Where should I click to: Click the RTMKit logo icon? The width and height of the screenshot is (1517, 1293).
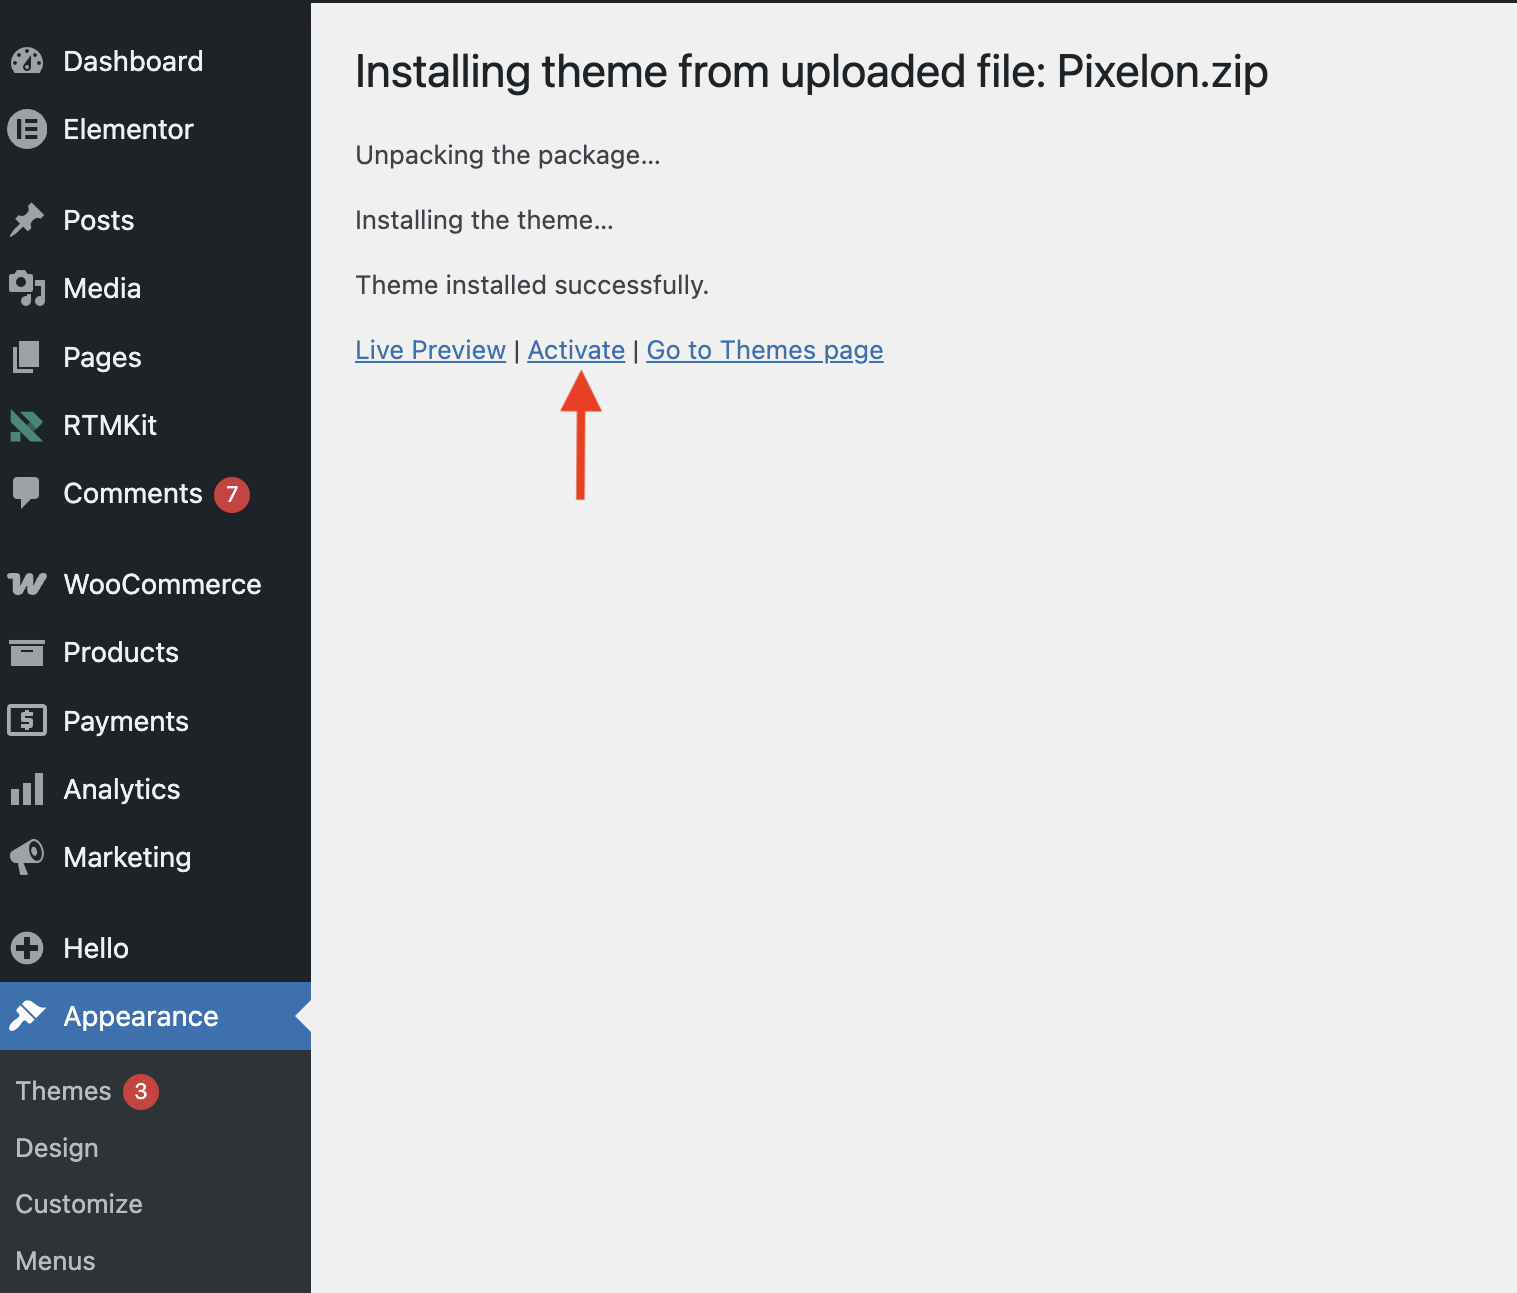click(x=27, y=426)
